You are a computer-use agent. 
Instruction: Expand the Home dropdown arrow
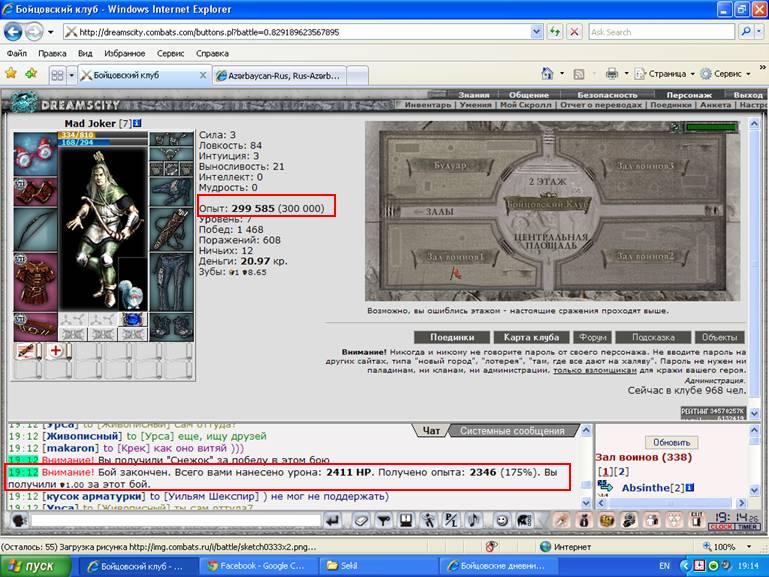coord(562,74)
